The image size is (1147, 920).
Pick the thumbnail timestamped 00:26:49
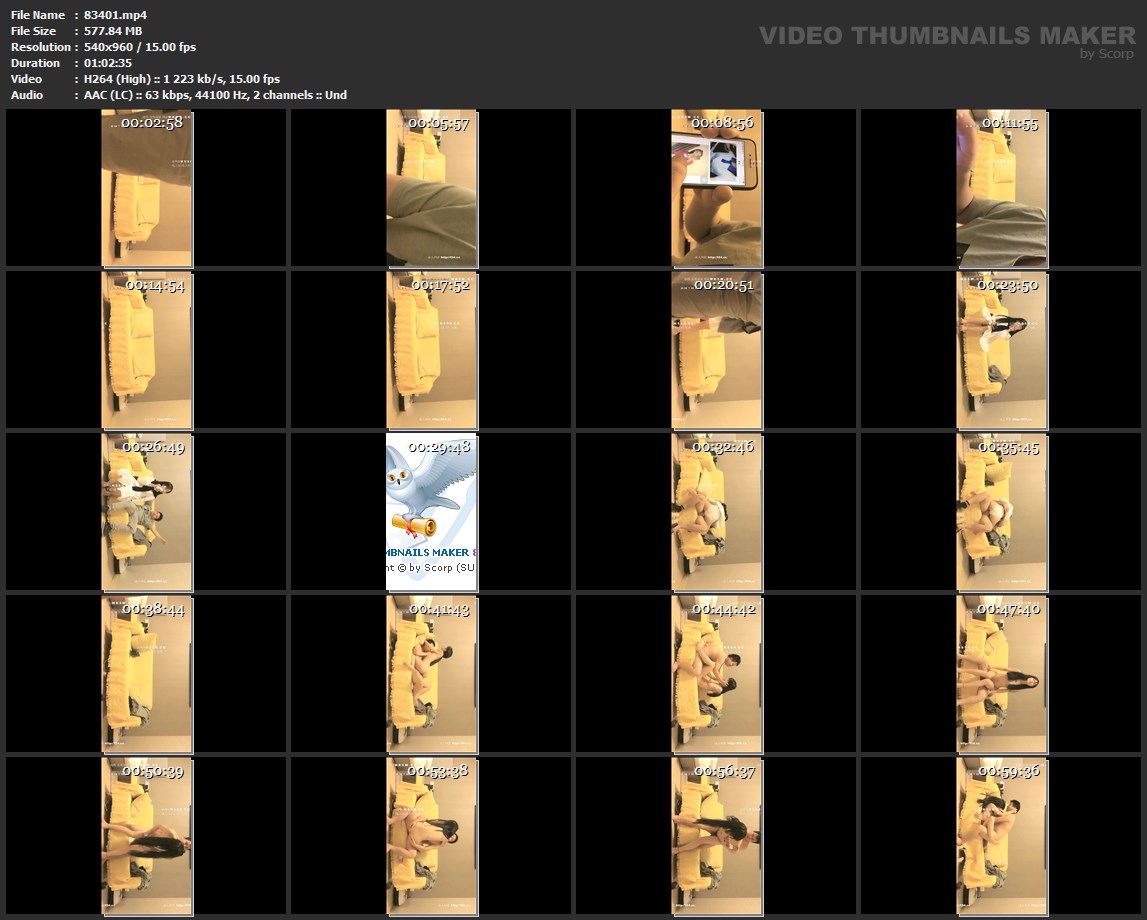pyautogui.click(x=146, y=512)
